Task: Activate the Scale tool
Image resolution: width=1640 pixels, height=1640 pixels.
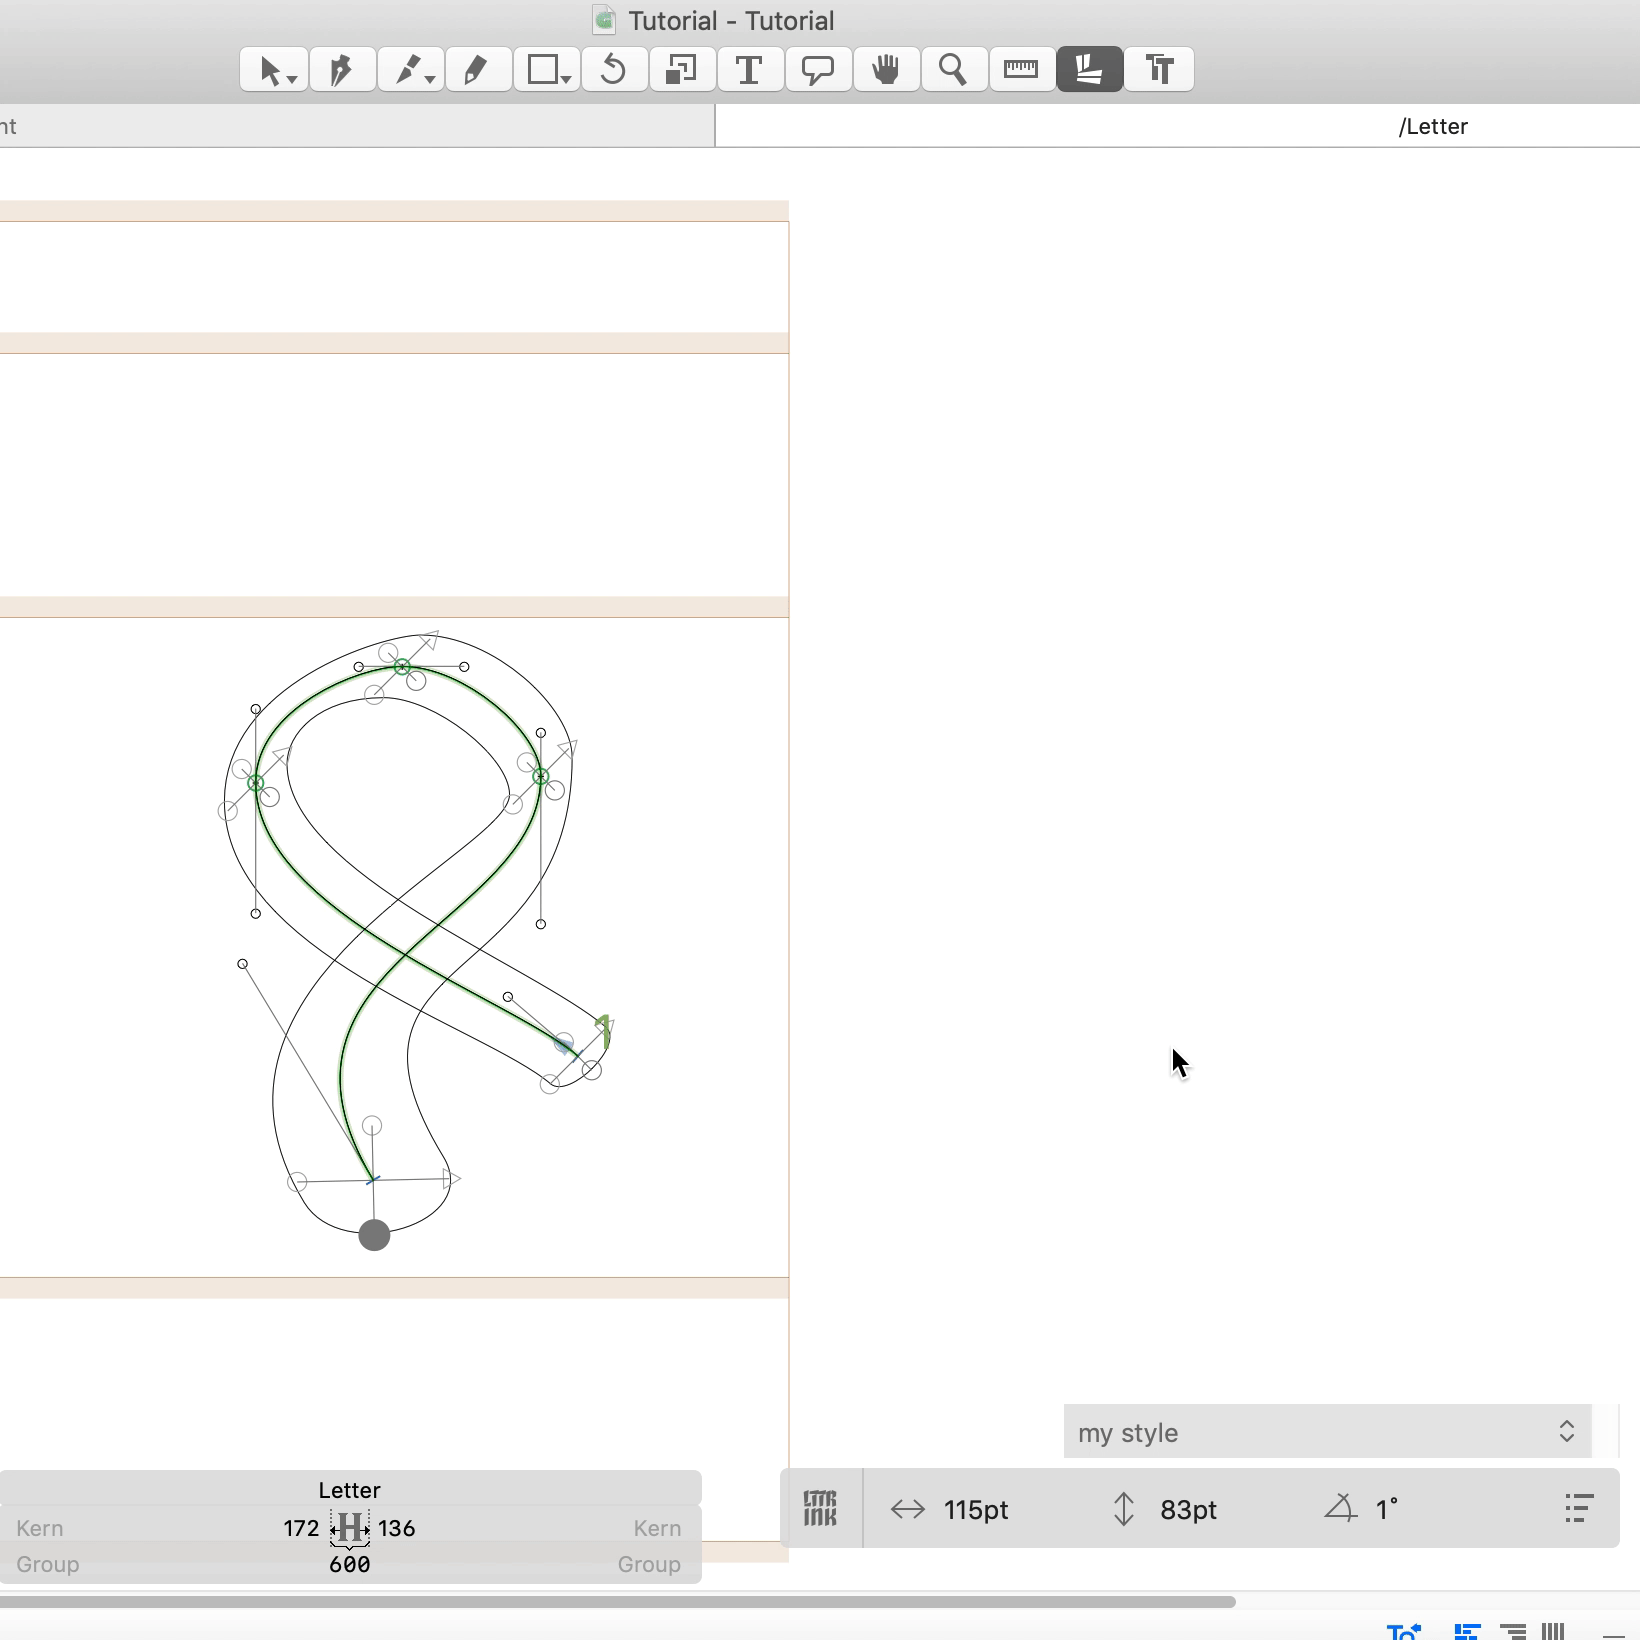Action: coord(683,70)
